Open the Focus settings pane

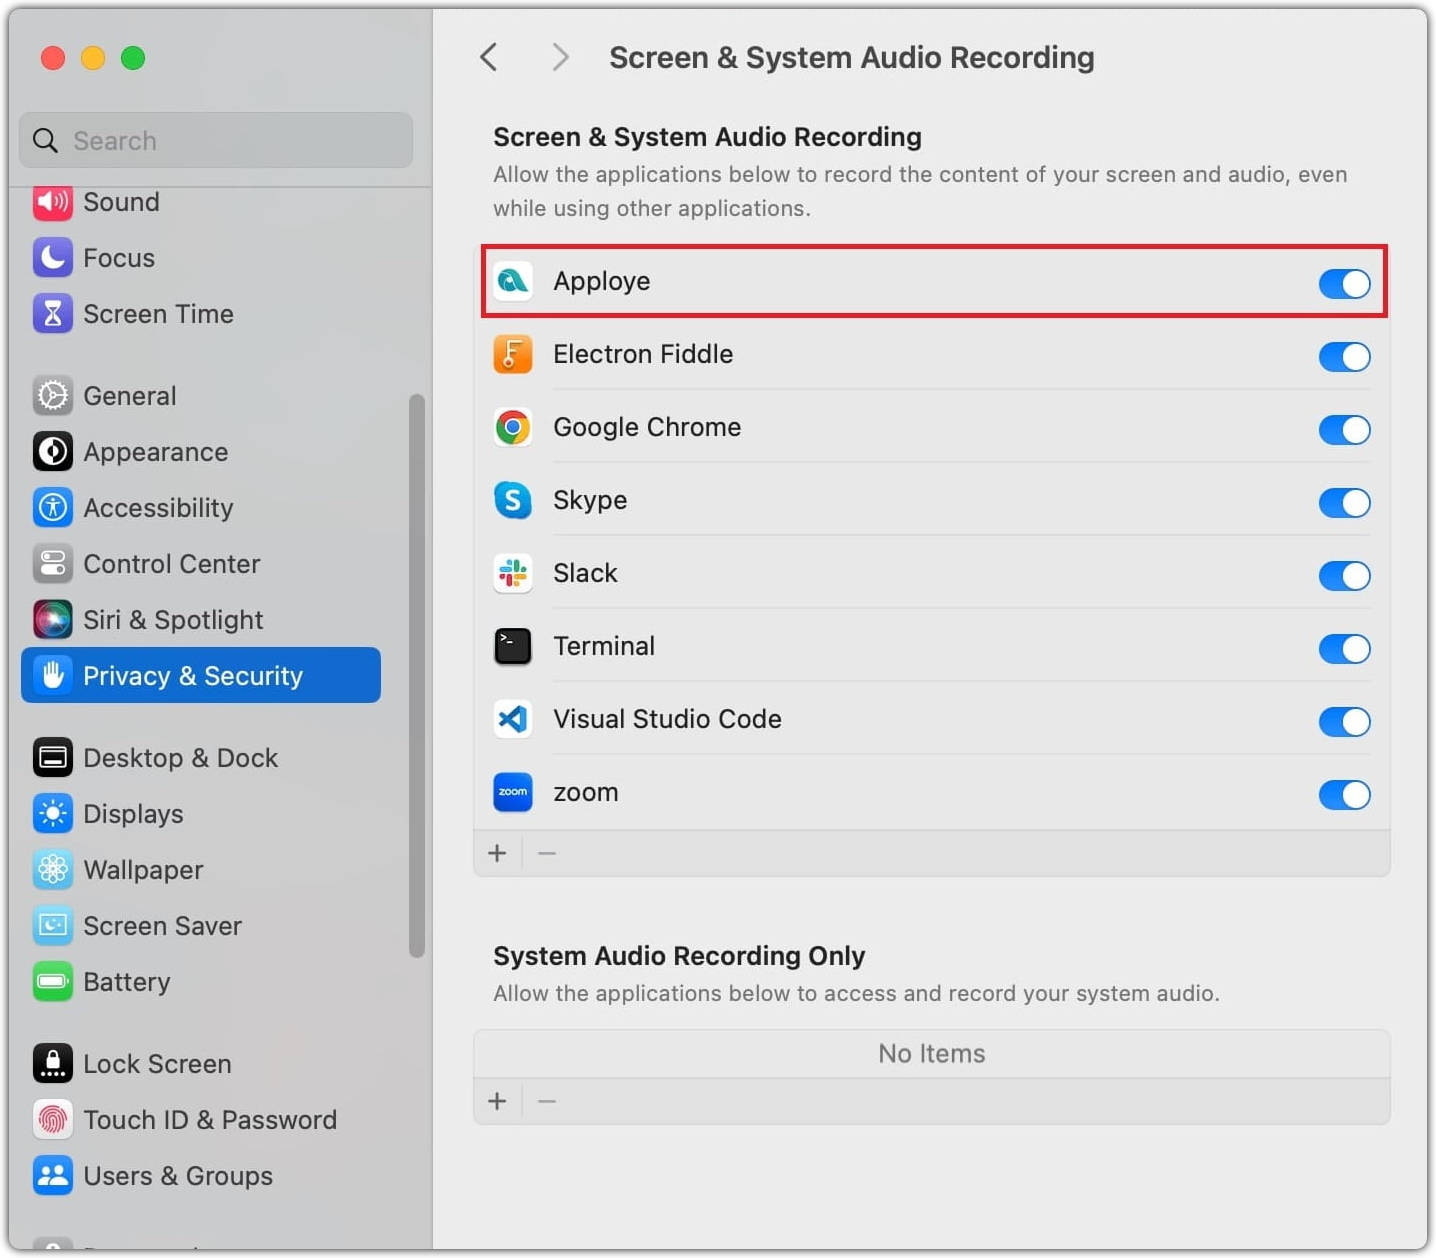tap(119, 258)
